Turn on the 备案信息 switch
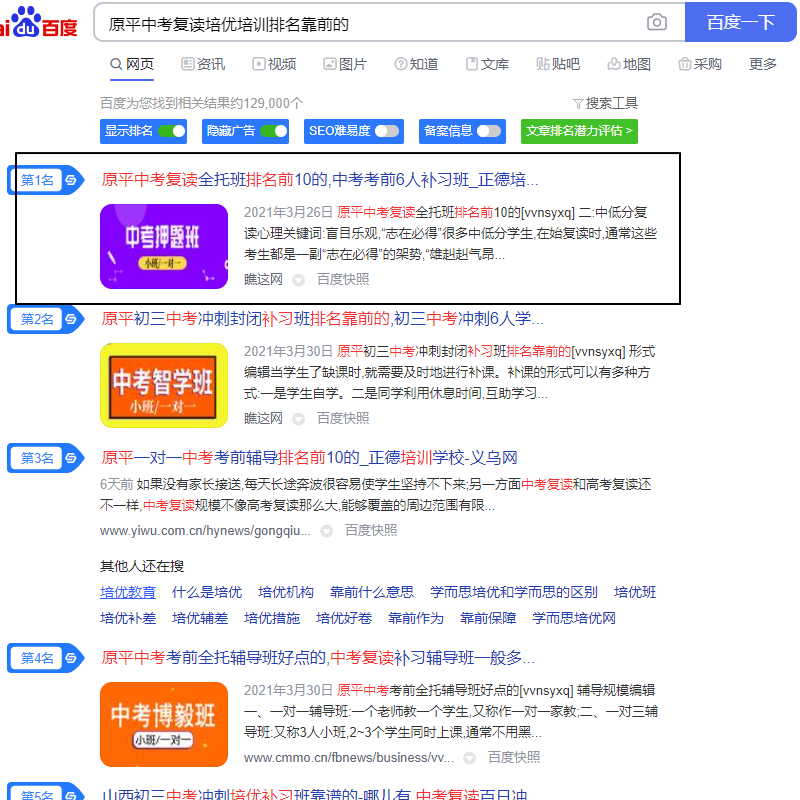 click(489, 131)
